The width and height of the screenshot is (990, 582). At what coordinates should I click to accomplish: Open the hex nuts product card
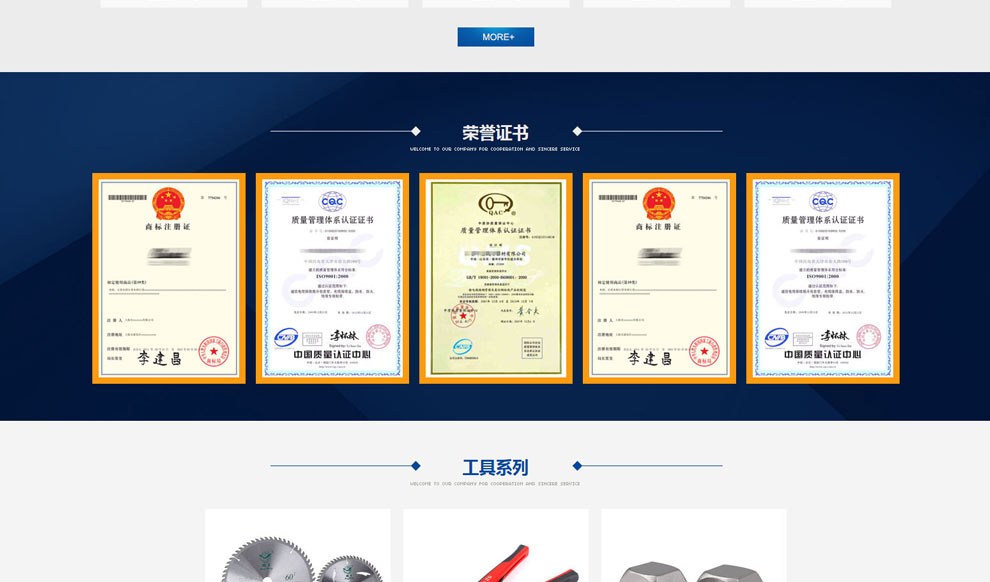(x=694, y=545)
